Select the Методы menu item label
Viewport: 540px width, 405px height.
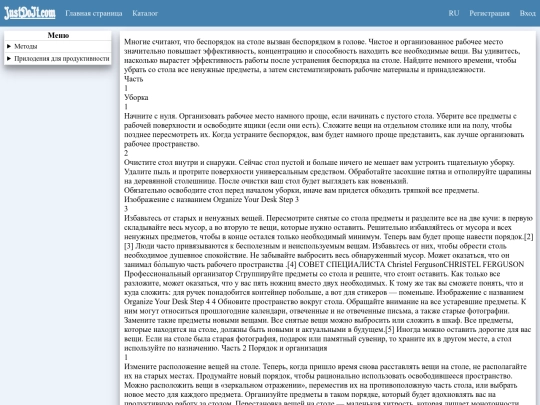pyautogui.click(x=26, y=46)
